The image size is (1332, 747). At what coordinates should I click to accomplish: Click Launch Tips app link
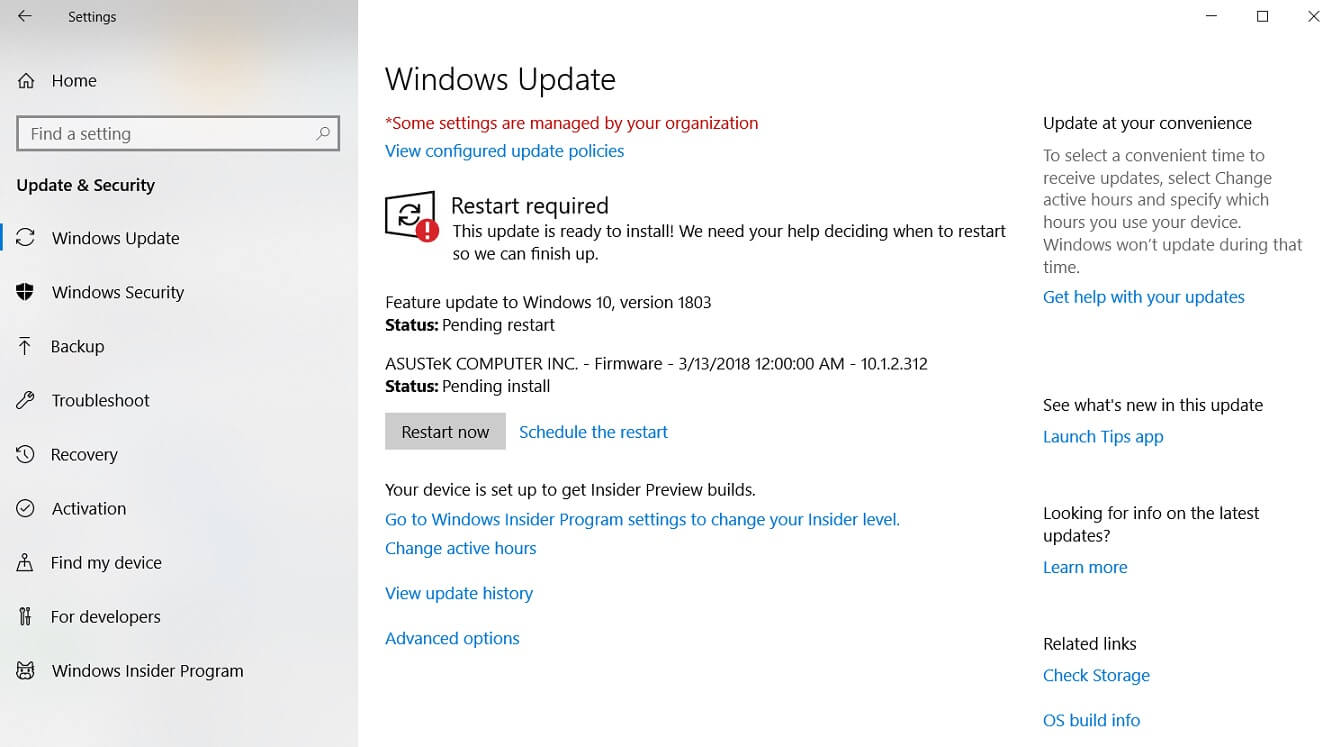click(x=1103, y=437)
